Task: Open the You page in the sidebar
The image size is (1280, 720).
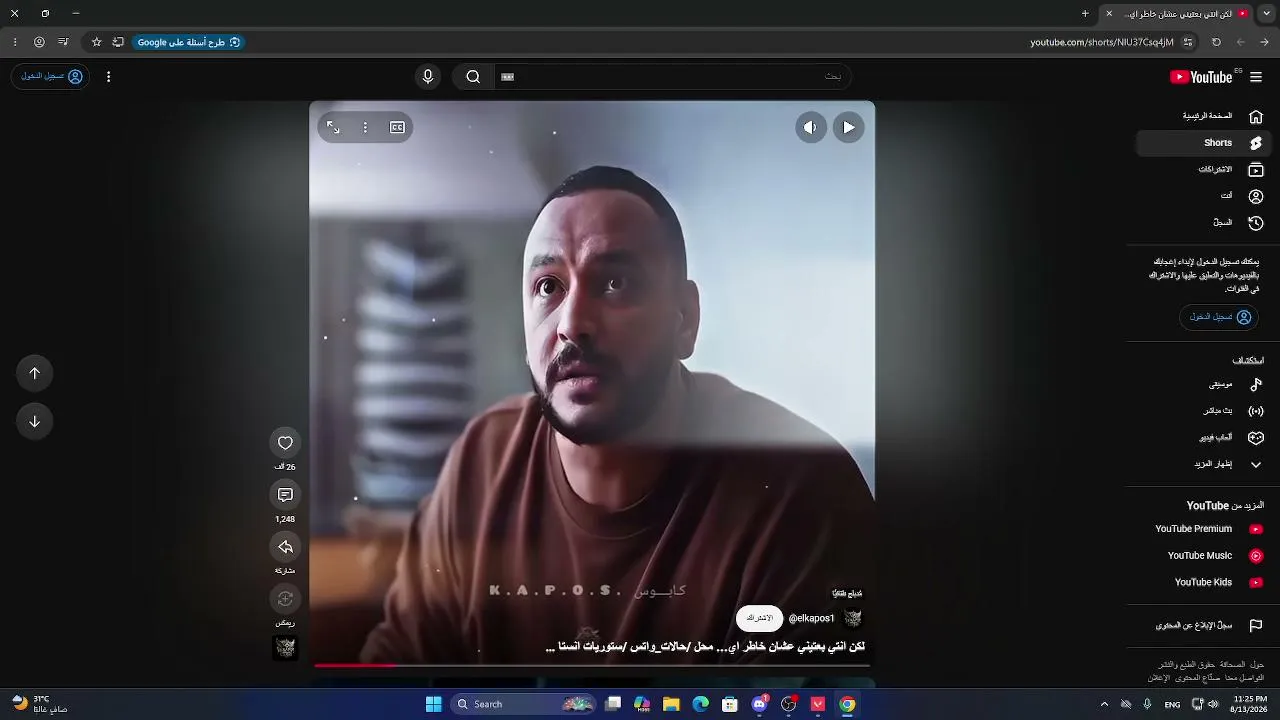Action: pos(1202,196)
